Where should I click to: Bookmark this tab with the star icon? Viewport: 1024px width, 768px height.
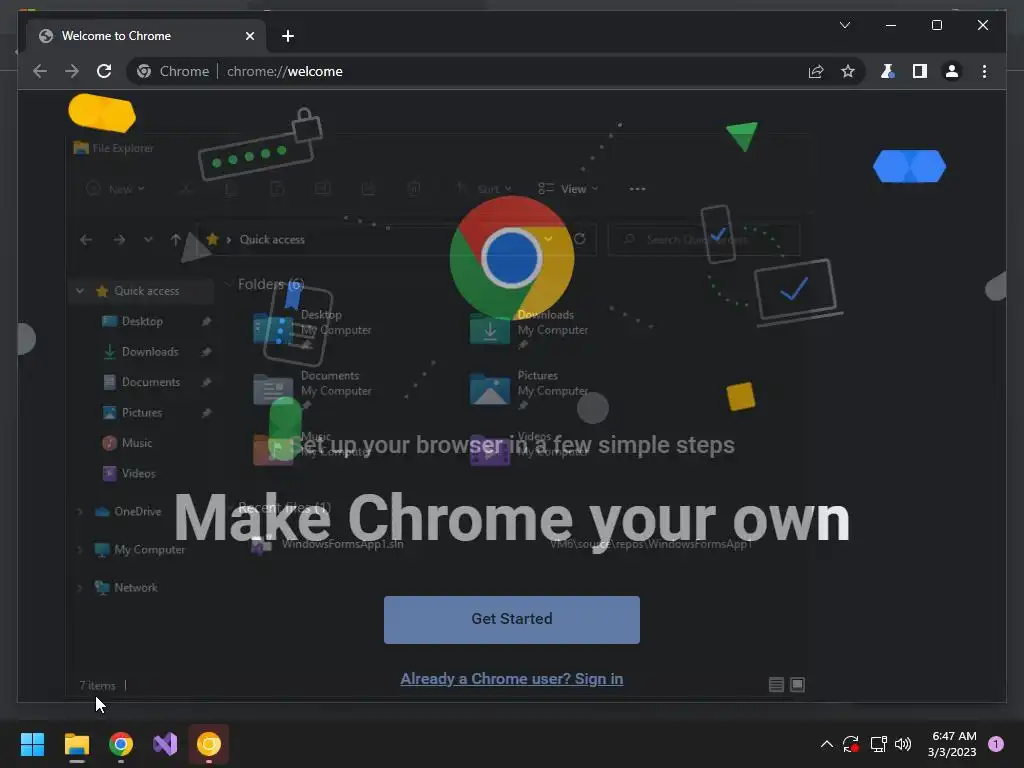tap(848, 71)
